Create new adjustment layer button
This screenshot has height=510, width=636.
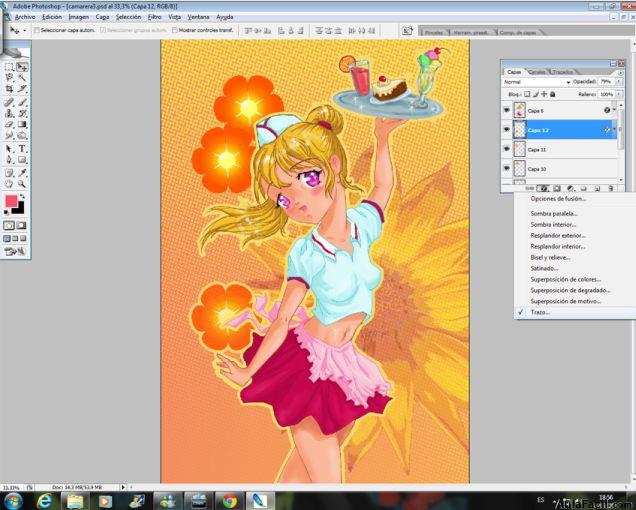point(571,189)
